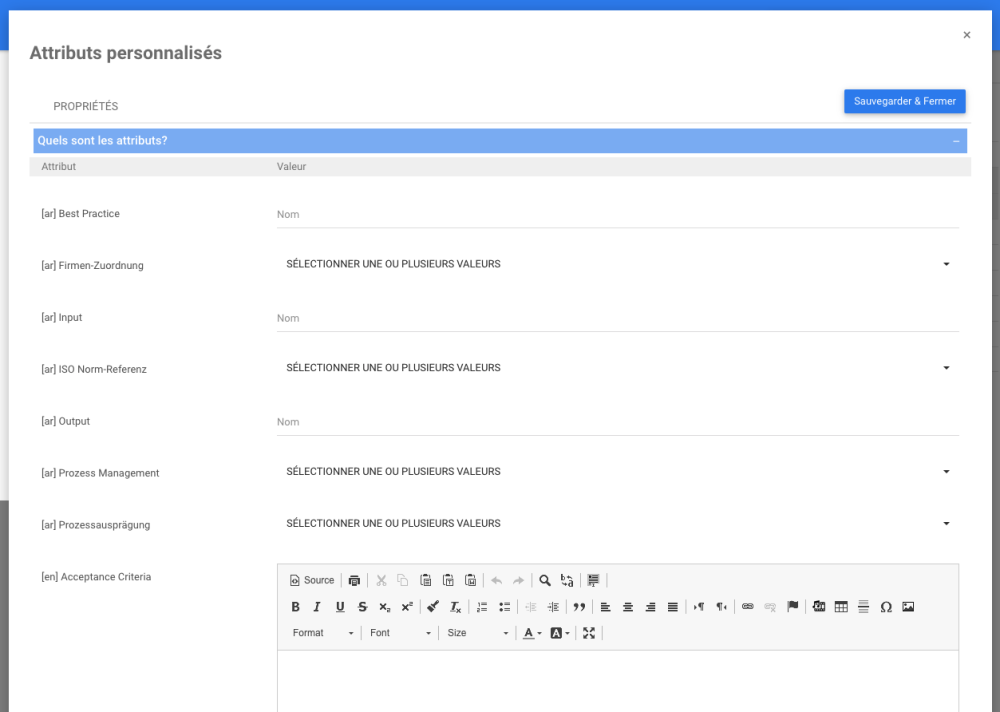Click the 'Attribut' column header
The image size is (1000, 712).
59,167
